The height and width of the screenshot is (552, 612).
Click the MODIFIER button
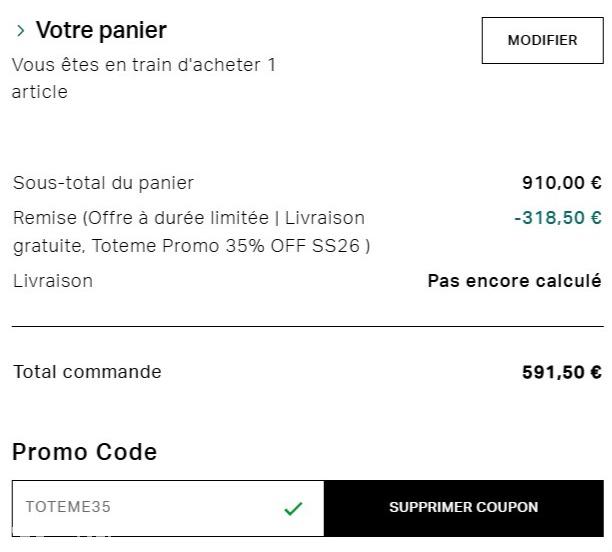click(542, 41)
